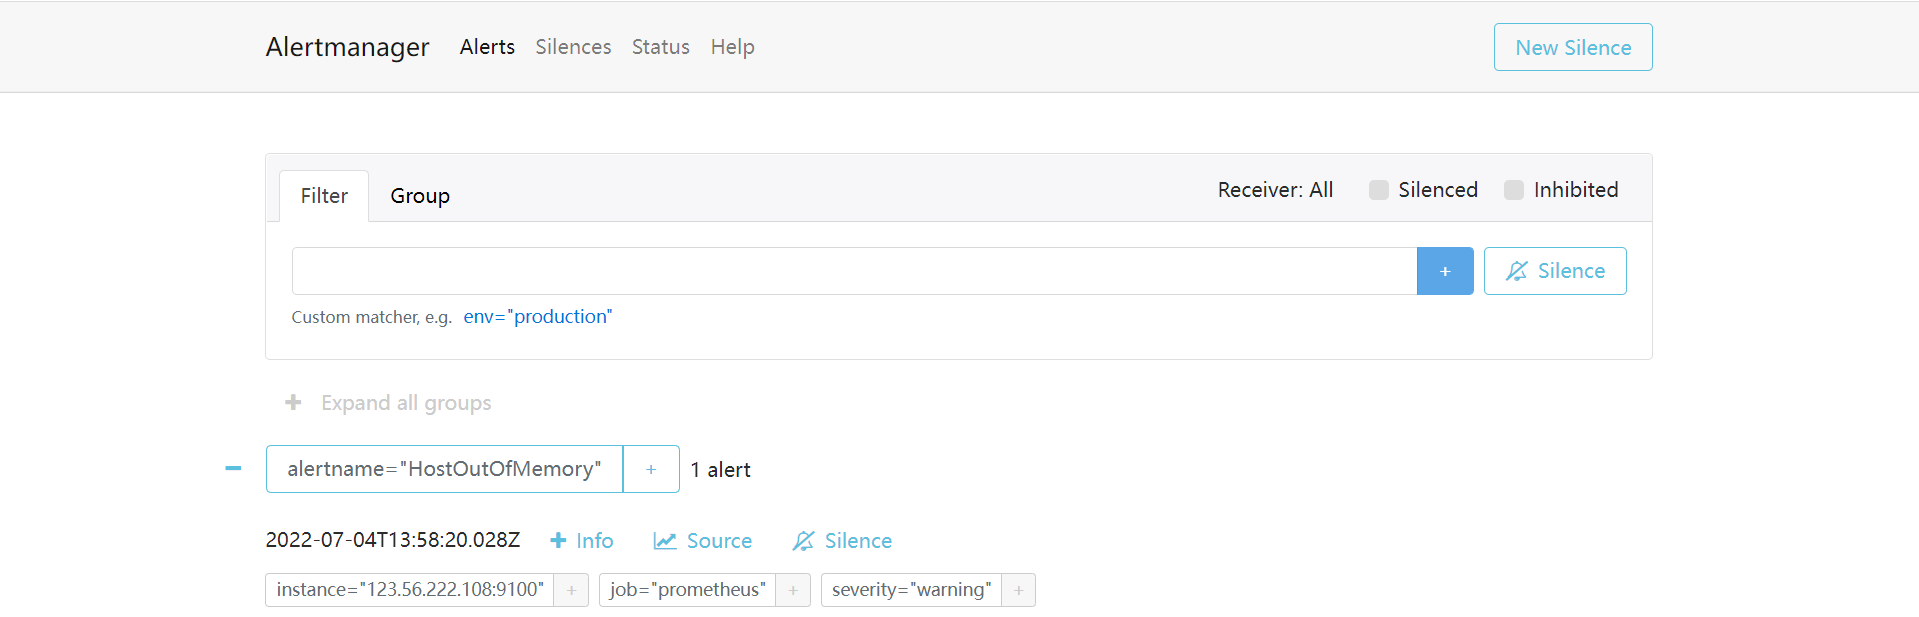Click the muted-bell Silence button near the filter bar
This screenshot has width=1919, height=617.
click(x=1554, y=270)
